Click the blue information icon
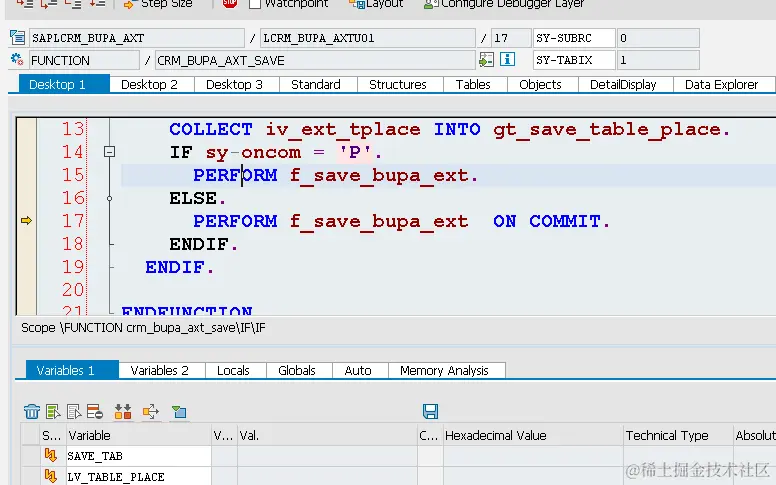776x485 pixels. pos(507,60)
